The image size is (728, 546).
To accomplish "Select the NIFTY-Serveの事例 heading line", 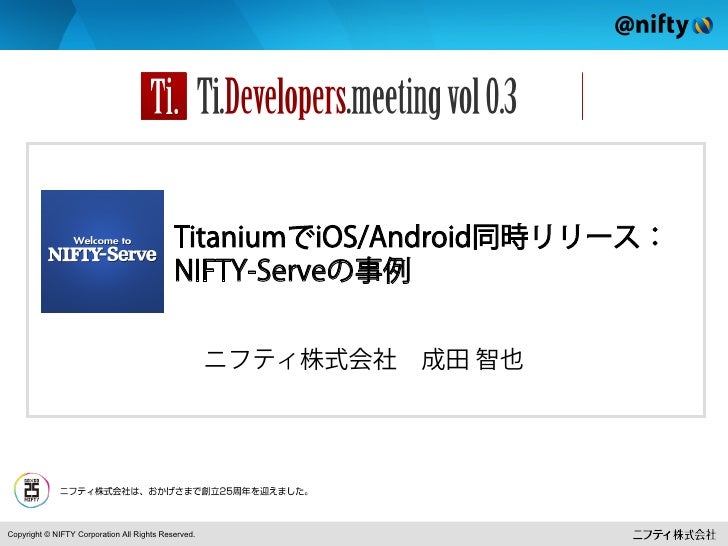I will pyautogui.click(x=292, y=271).
